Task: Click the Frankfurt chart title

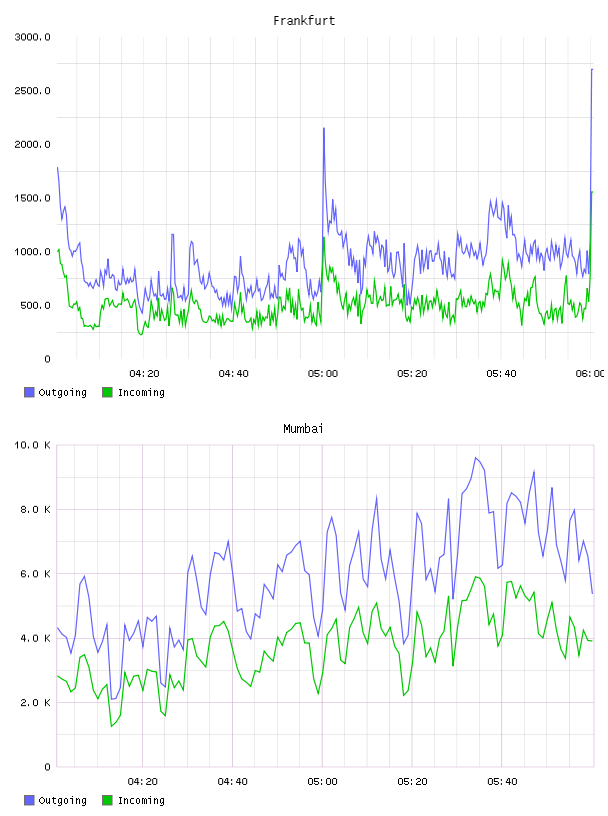Action: tap(304, 21)
